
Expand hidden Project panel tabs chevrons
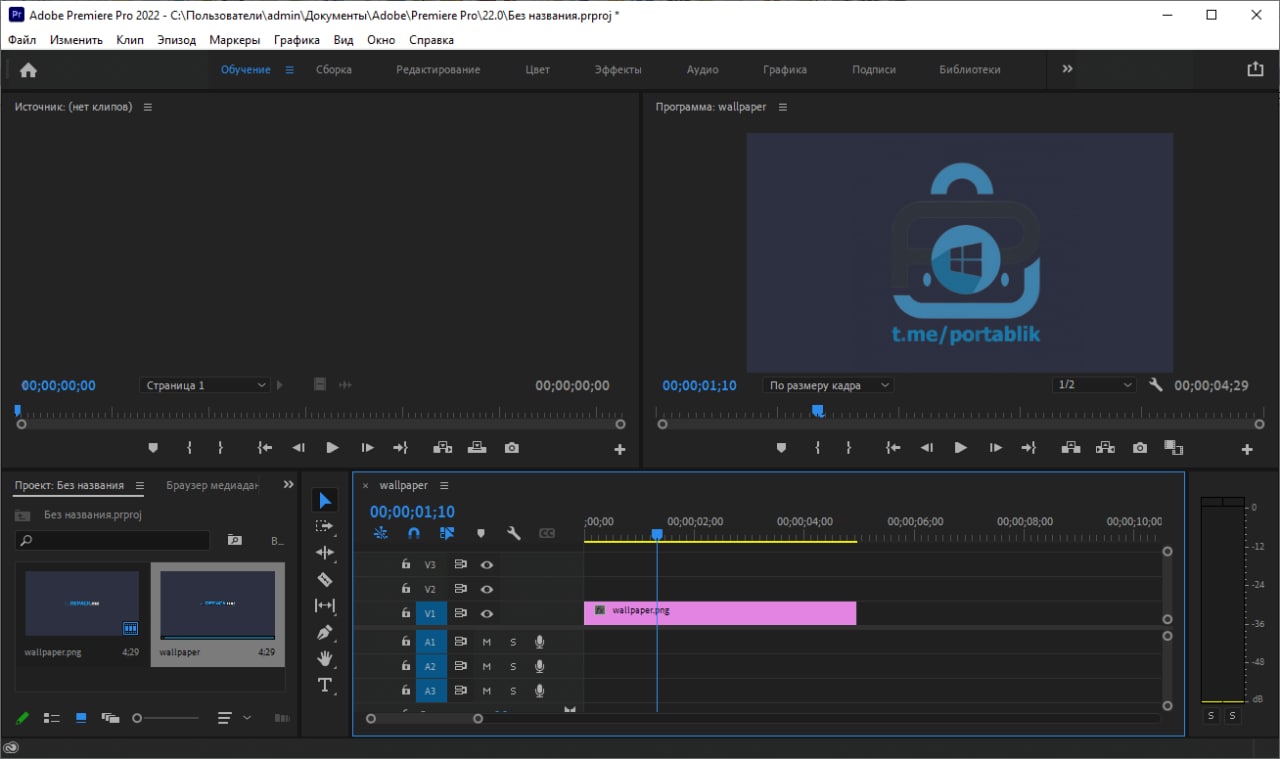pos(288,485)
